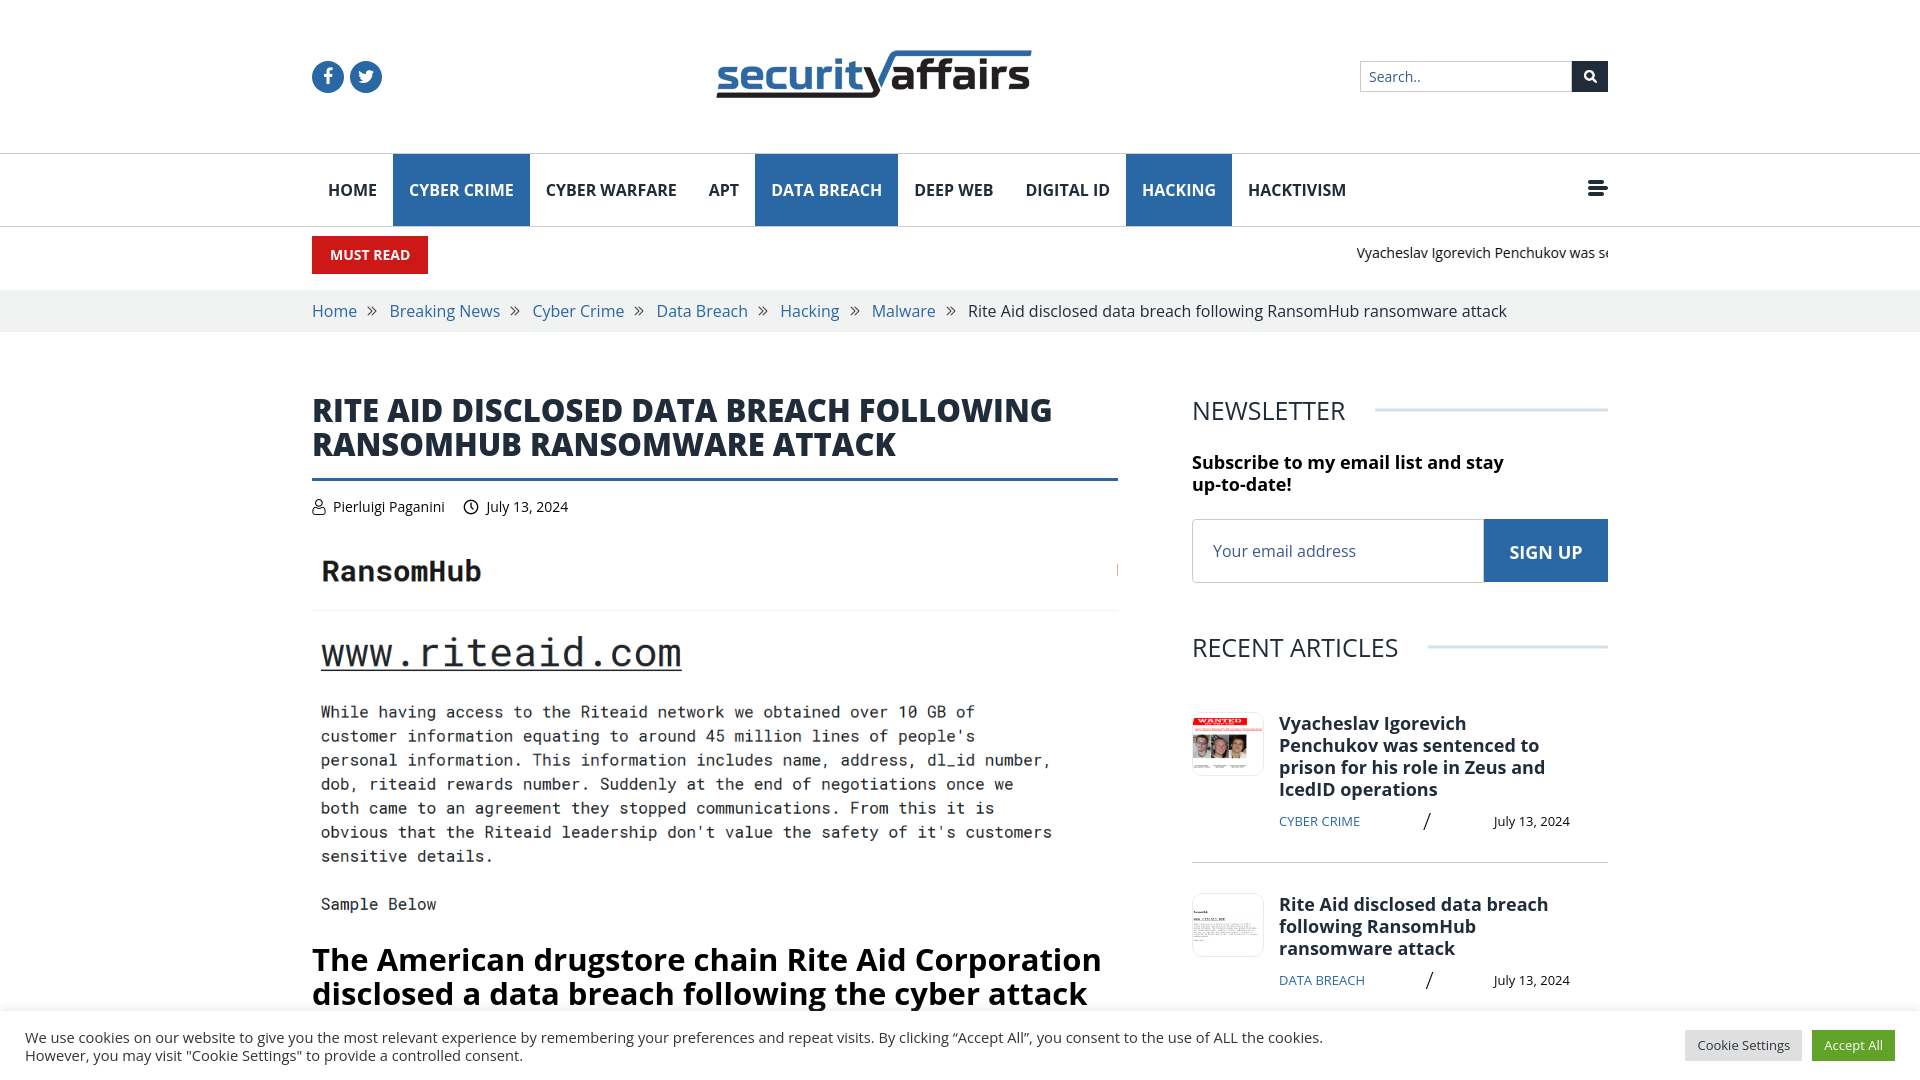Click the author profile icon next to Pierluigi
The width and height of the screenshot is (1920, 1080).
click(x=318, y=506)
